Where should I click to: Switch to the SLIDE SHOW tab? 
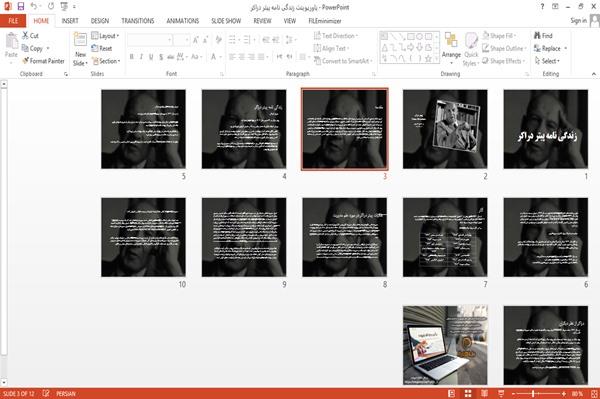tap(226, 21)
